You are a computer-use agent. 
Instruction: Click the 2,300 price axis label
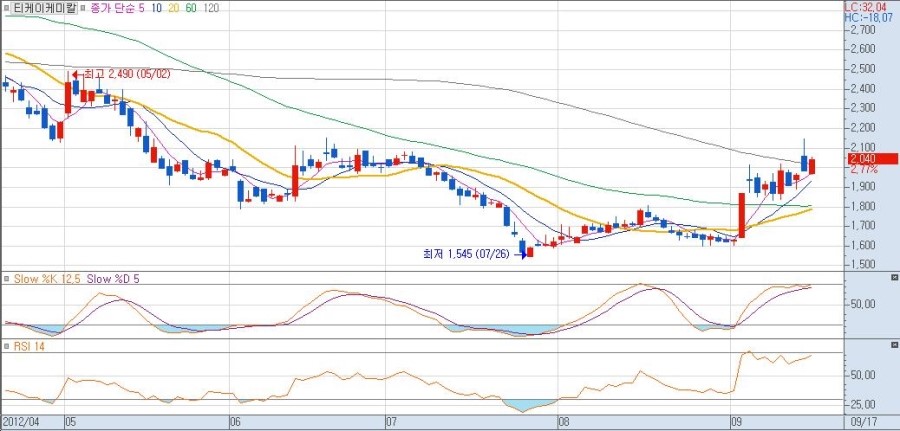point(863,108)
